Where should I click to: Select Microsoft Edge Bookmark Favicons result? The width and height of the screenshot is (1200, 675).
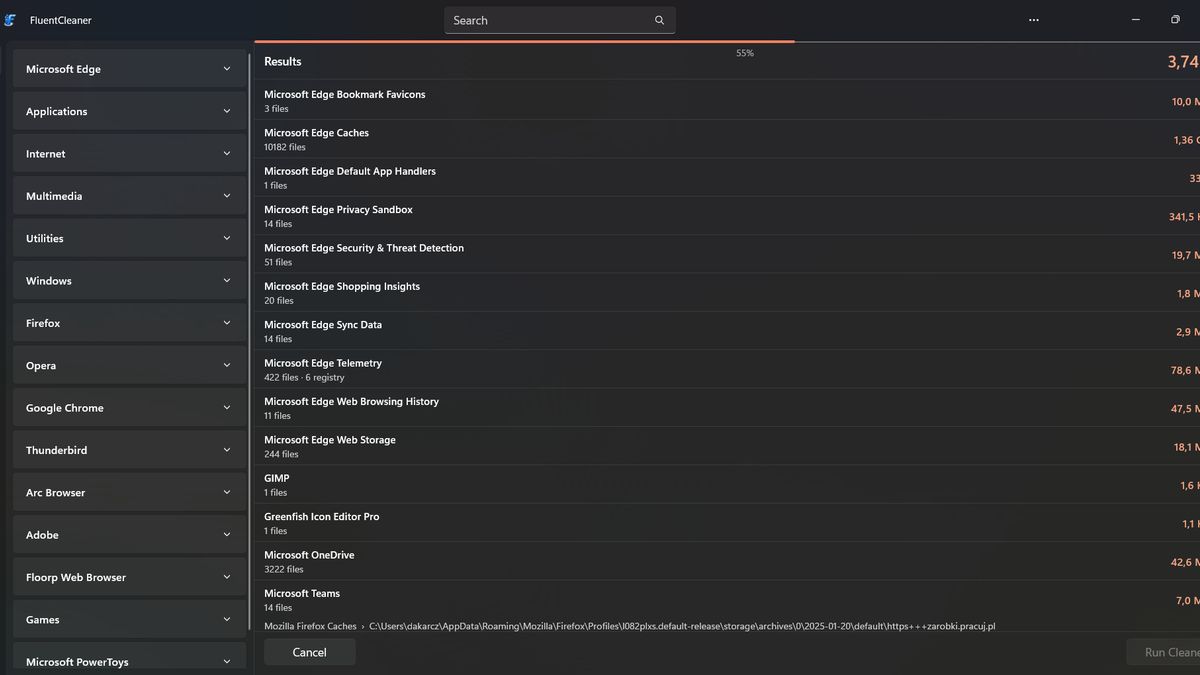727,101
